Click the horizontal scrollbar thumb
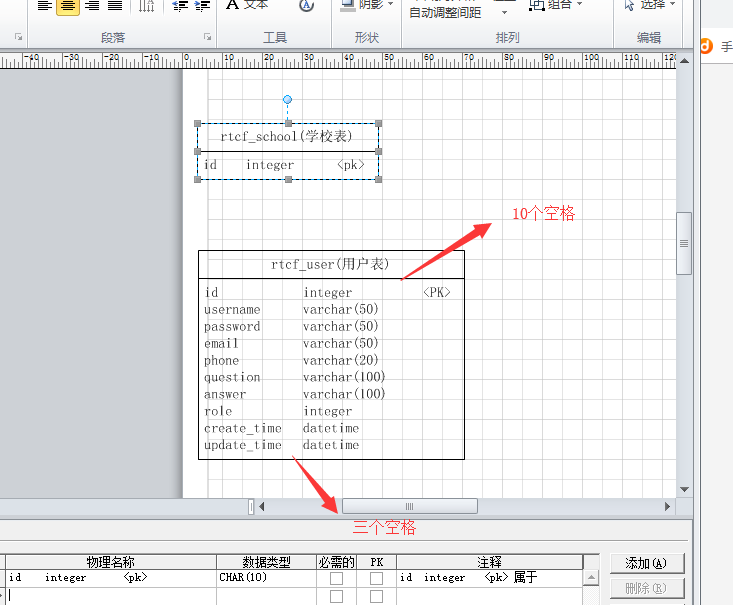Viewport: 733px width, 605px height. coord(410,506)
